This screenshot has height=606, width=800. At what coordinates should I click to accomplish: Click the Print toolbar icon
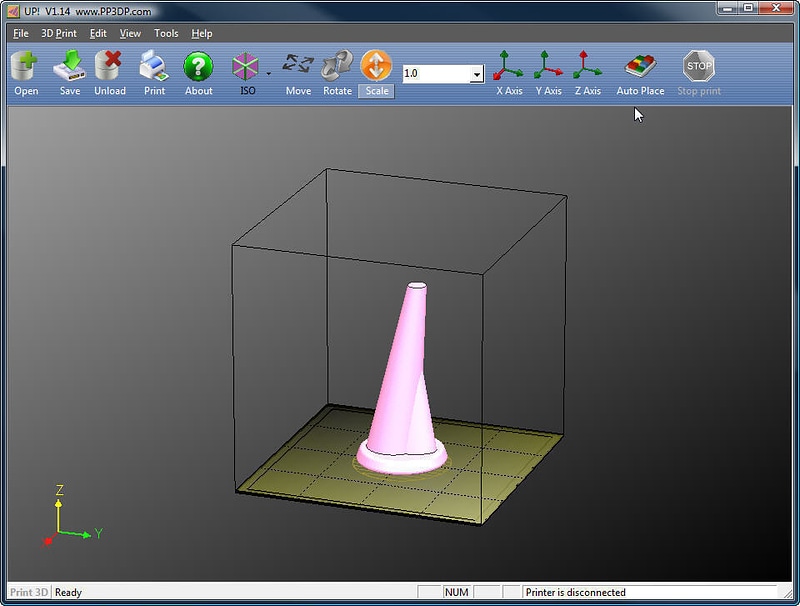(x=154, y=66)
